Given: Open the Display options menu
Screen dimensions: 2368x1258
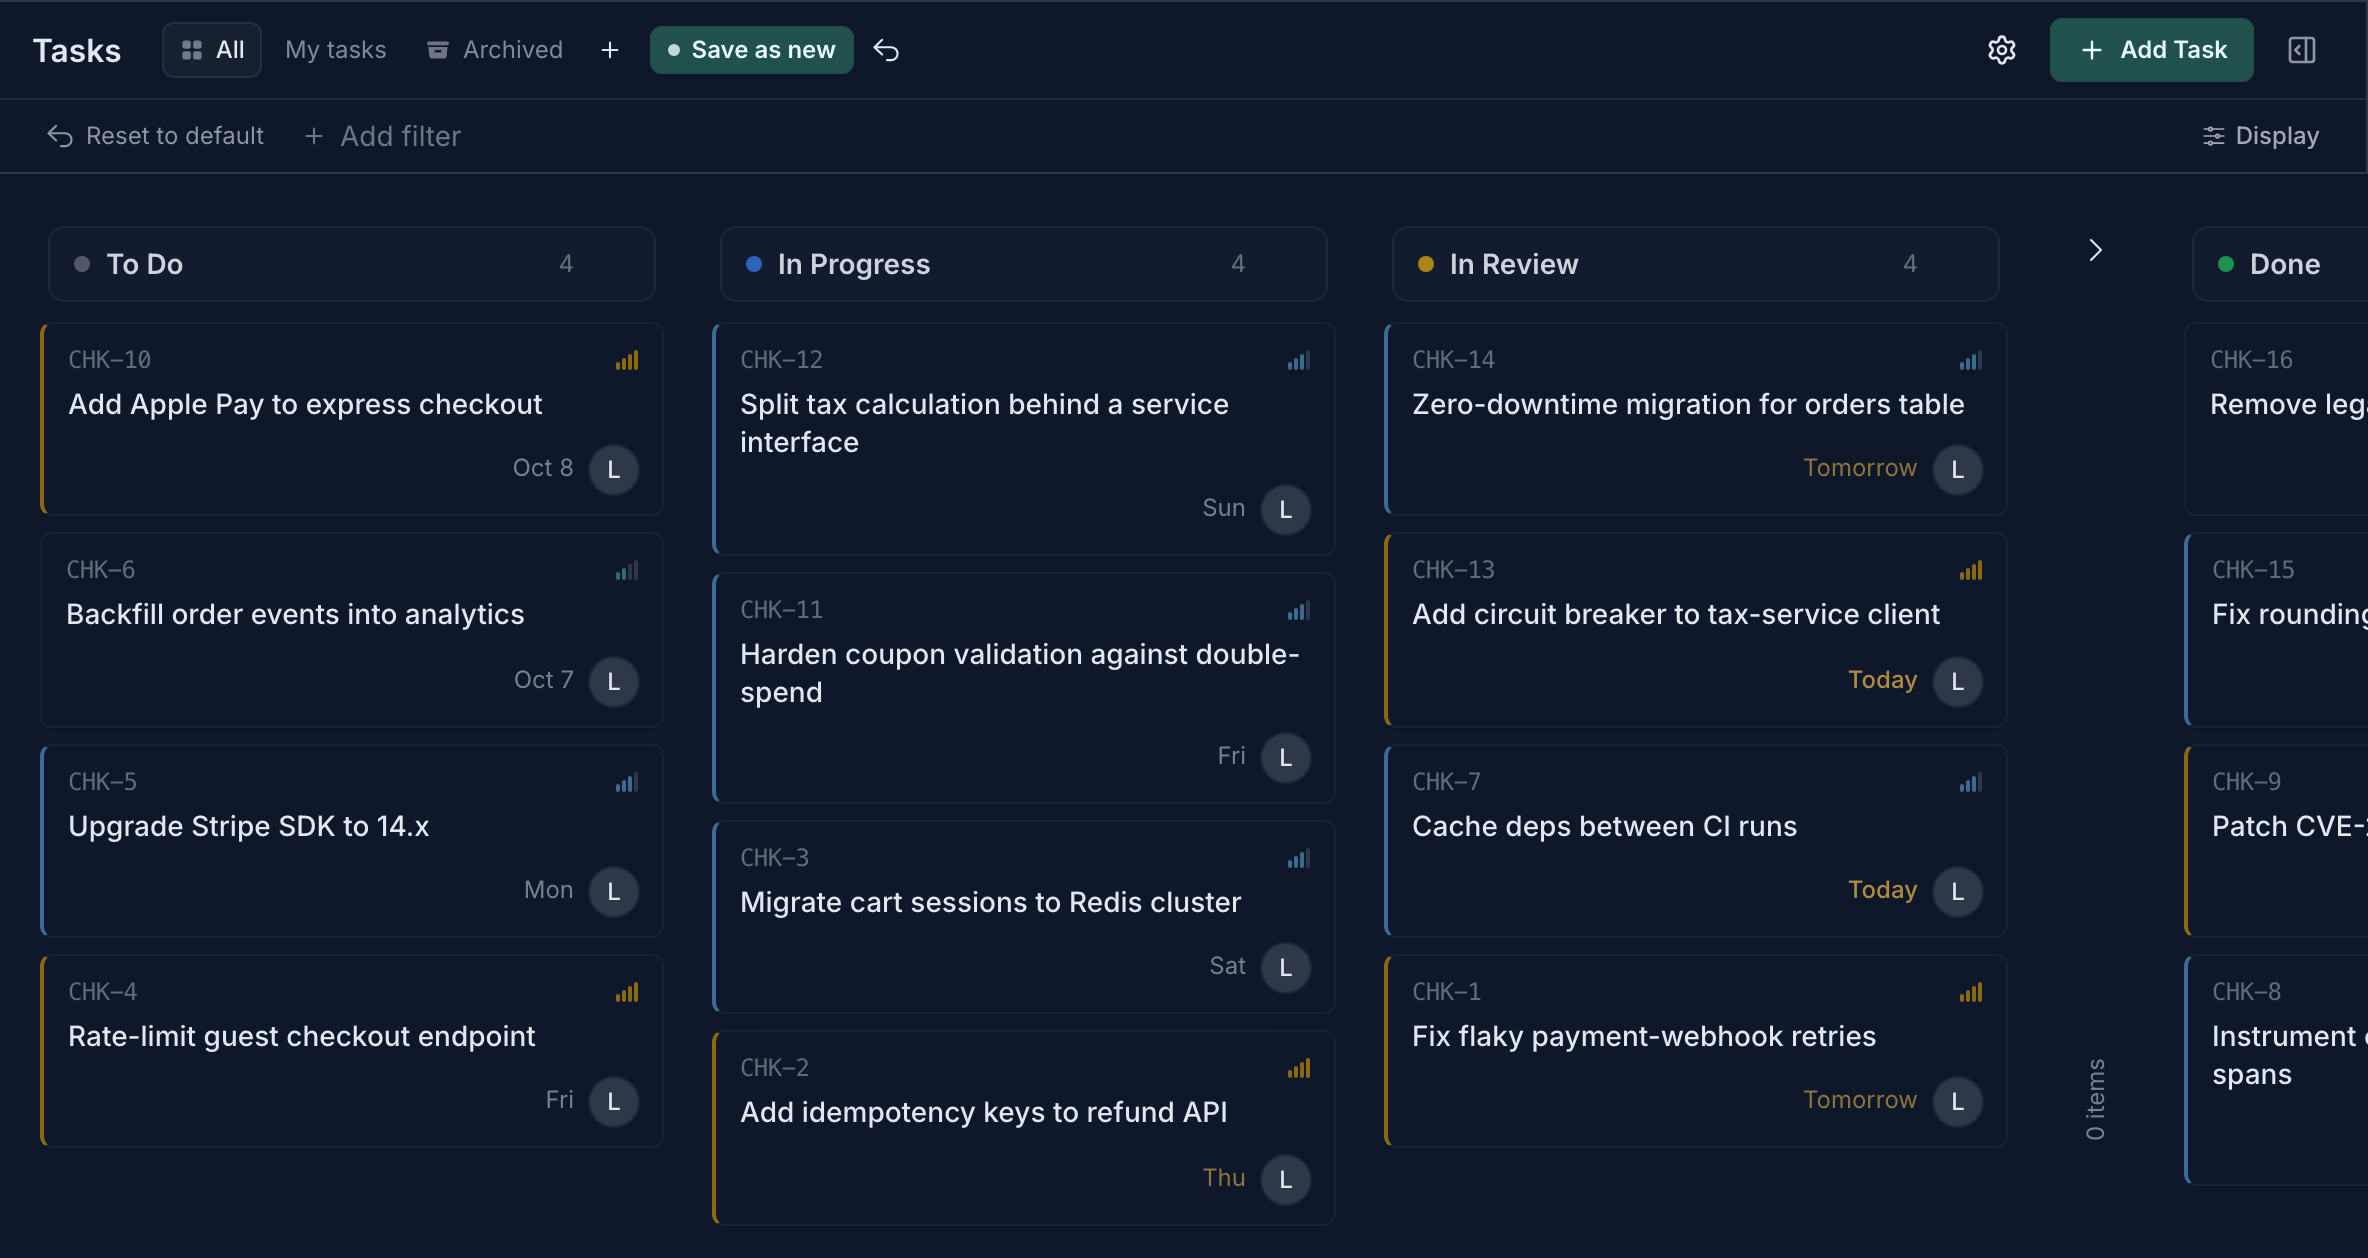Looking at the screenshot, I should point(2261,136).
